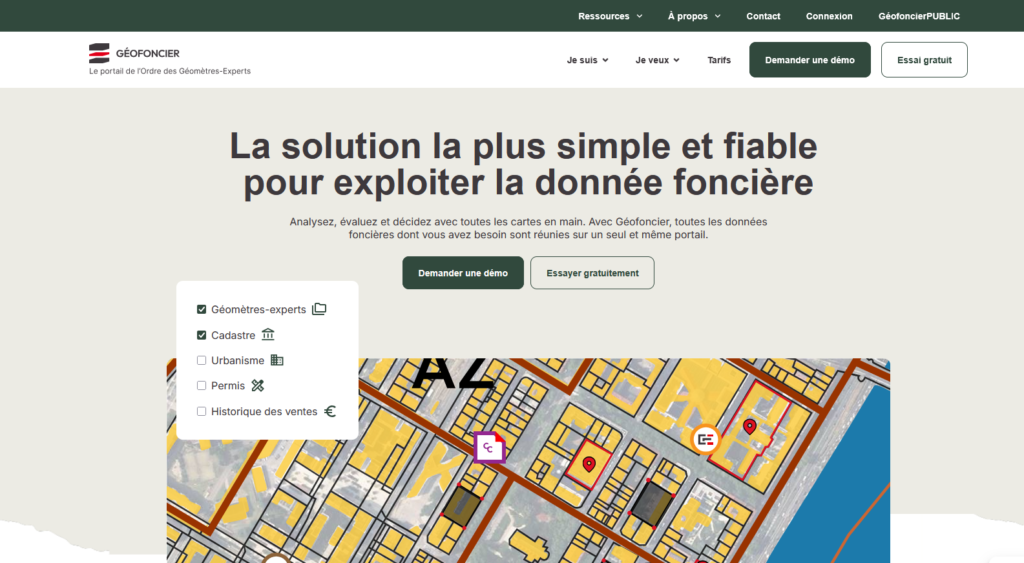Image resolution: width=1024 pixels, height=563 pixels.
Task: Go to Connexion
Action: tap(829, 16)
